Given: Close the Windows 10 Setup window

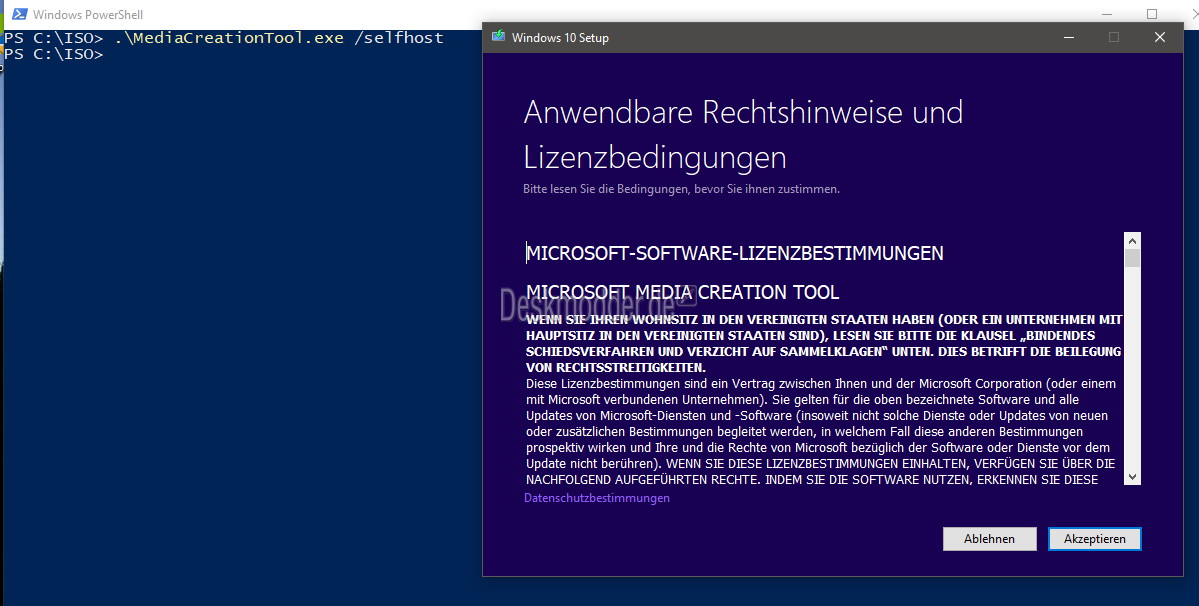Looking at the screenshot, I should coord(1160,37).
